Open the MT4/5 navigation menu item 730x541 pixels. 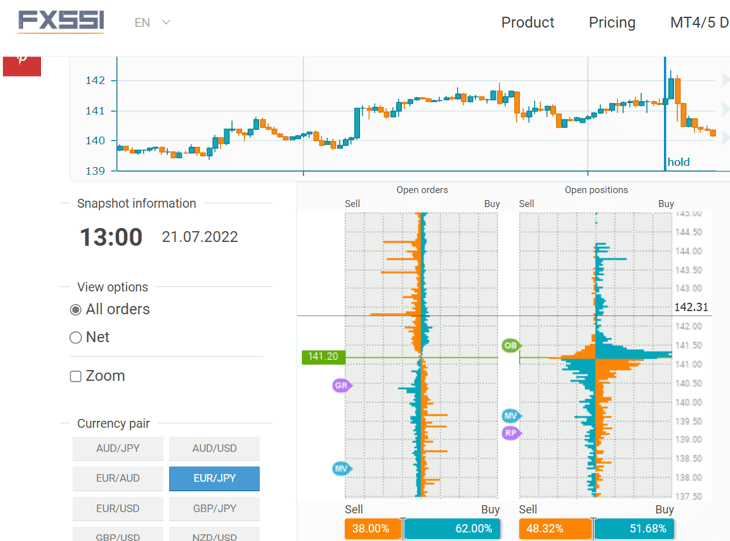click(x=699, y=22)
